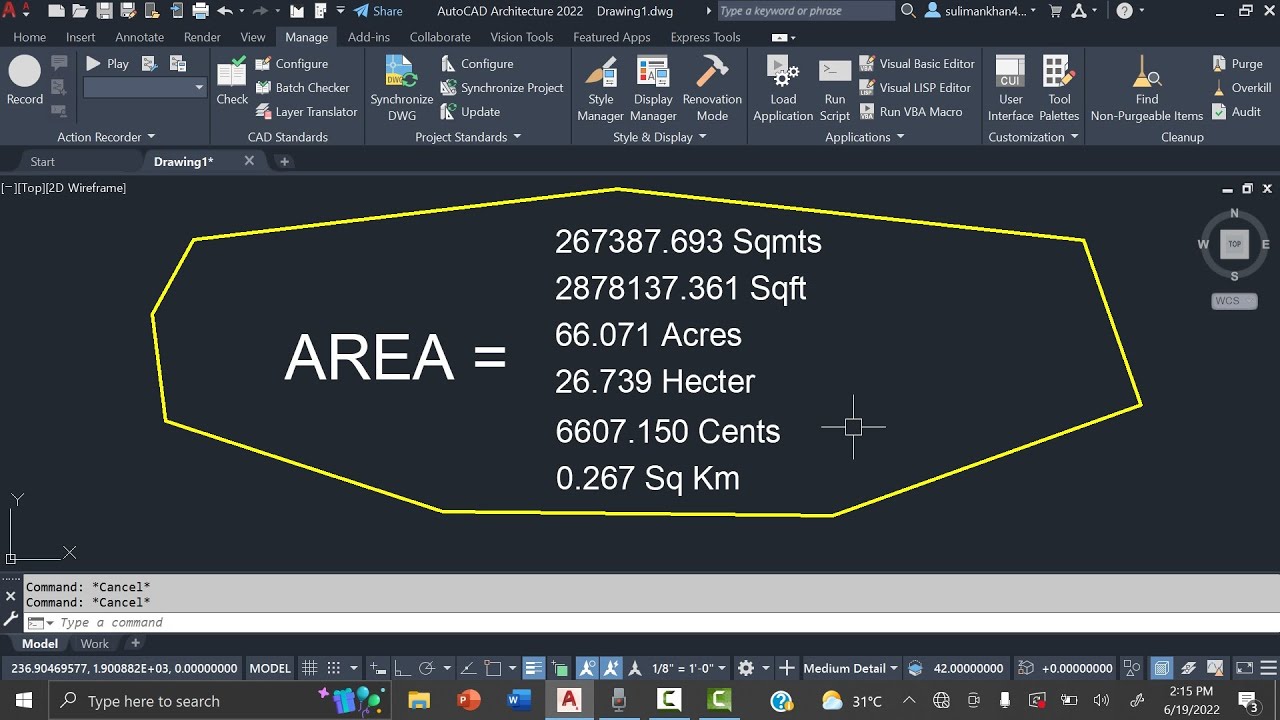Open Visual LISP Editor
This screenshot has height=720, width=1280.
914,88
